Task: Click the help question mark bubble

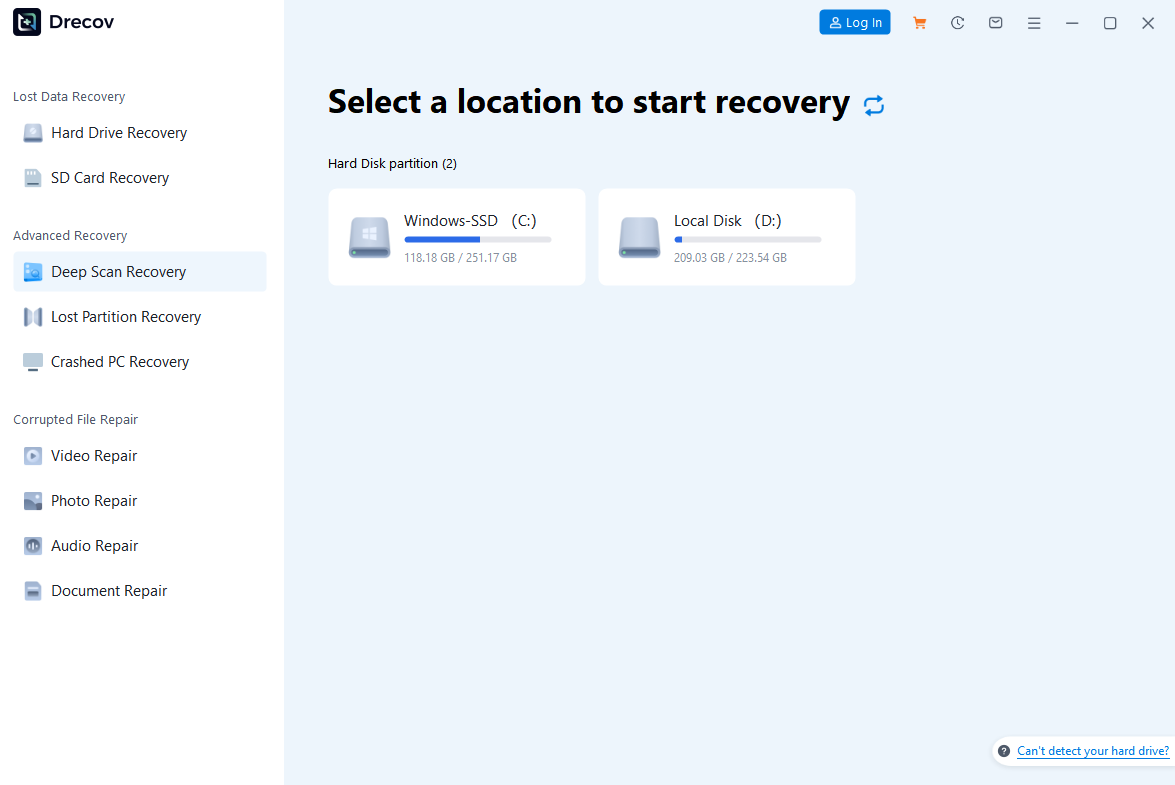Action: click(1003, 751)
